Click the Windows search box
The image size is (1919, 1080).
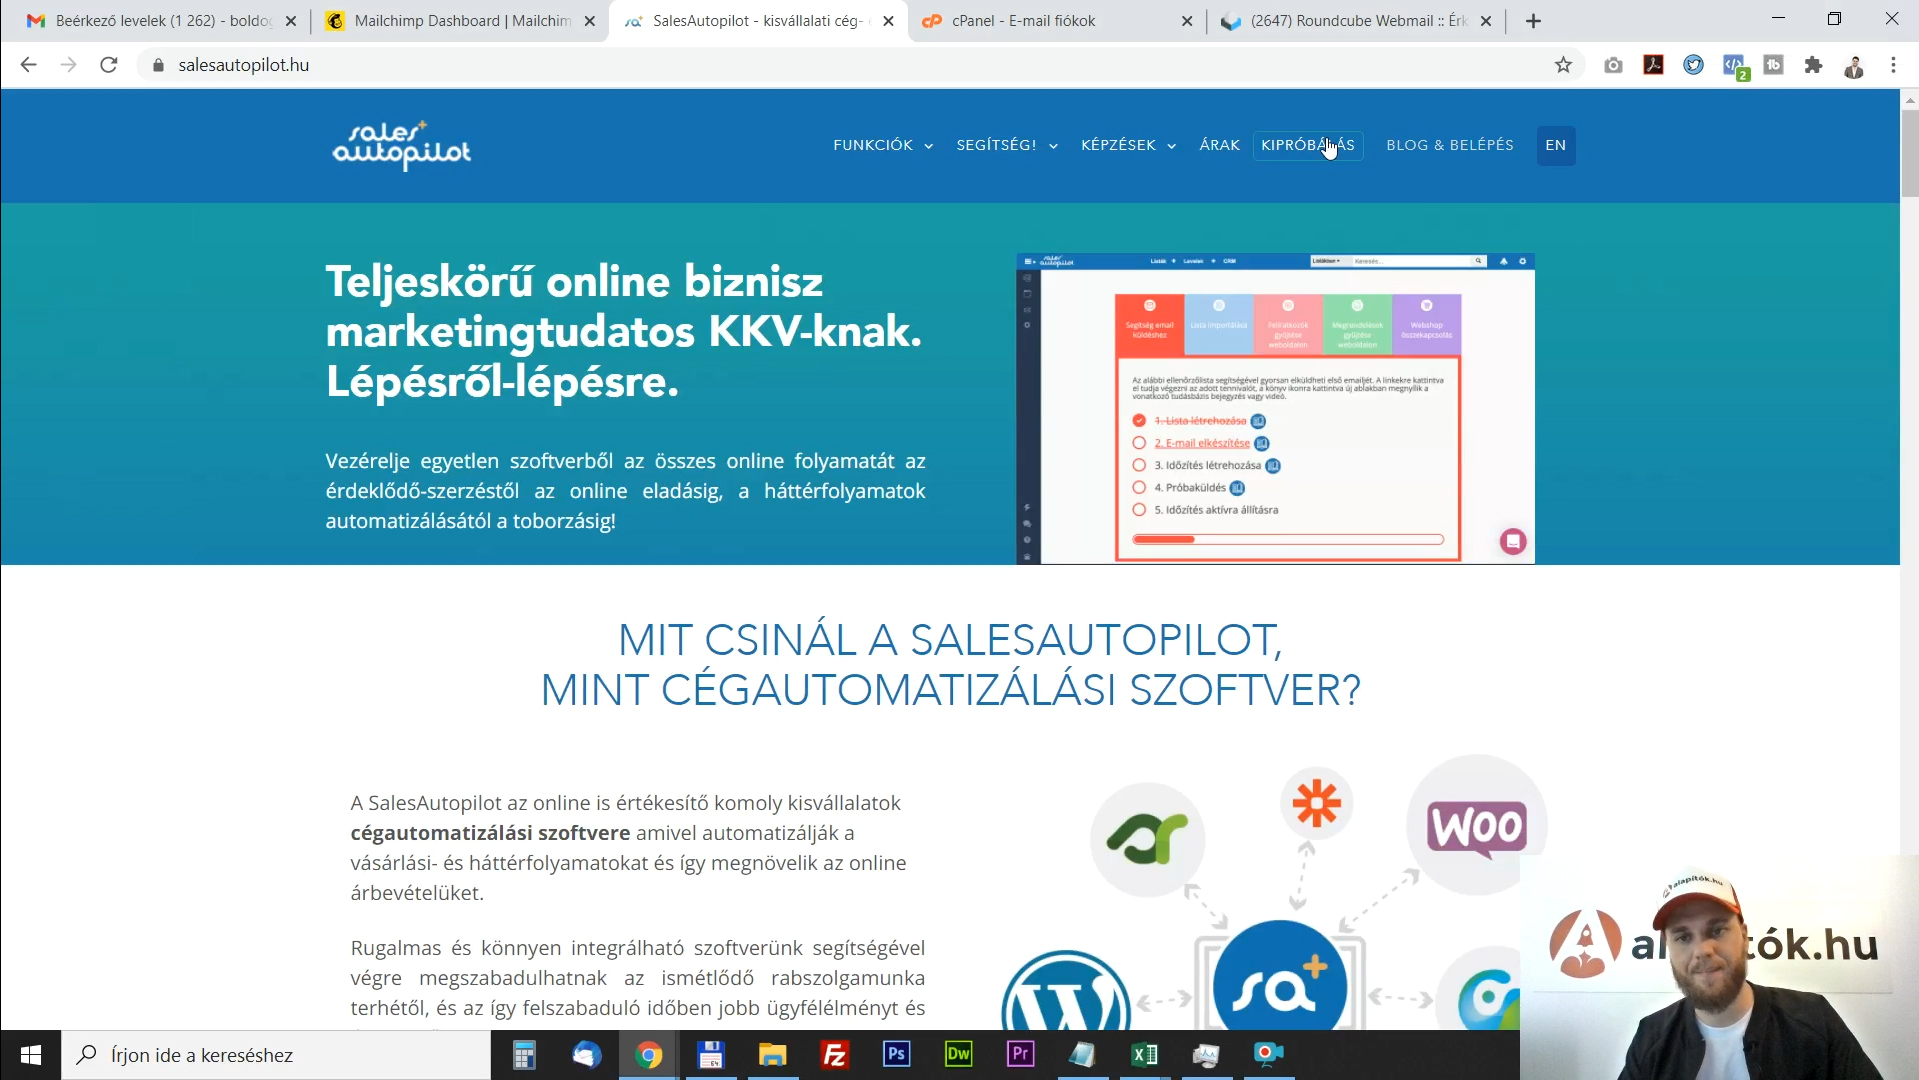click(277, 1055)
